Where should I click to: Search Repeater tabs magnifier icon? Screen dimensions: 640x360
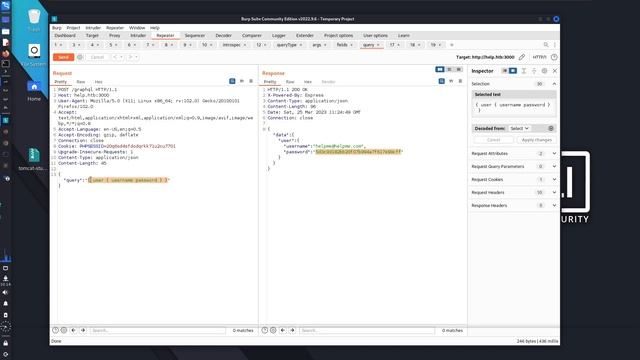point(546,45)
